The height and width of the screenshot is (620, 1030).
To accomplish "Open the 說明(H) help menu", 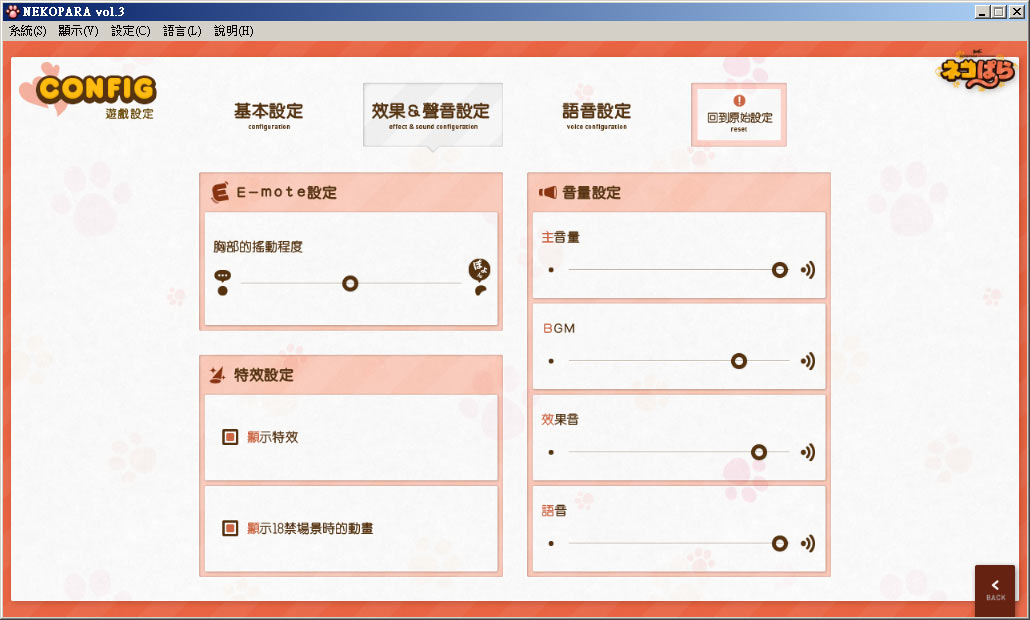I will click(234, 31).
